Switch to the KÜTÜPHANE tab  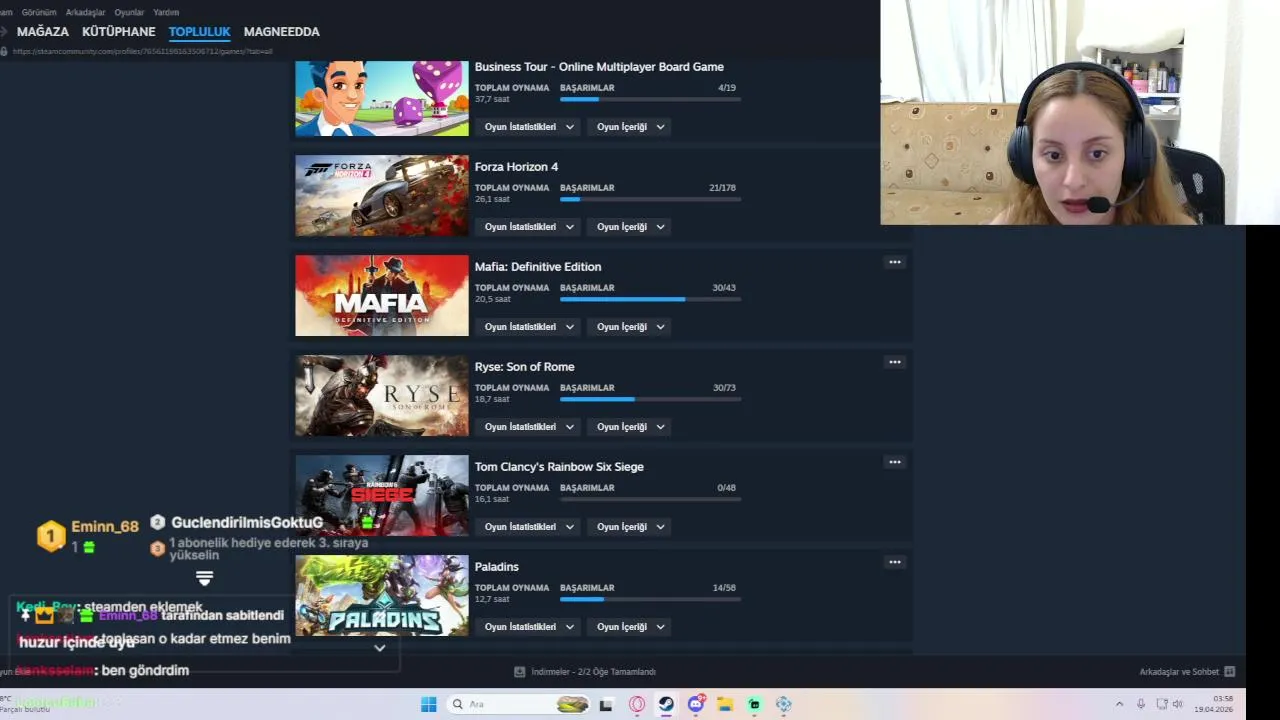(x=119, y=32)
